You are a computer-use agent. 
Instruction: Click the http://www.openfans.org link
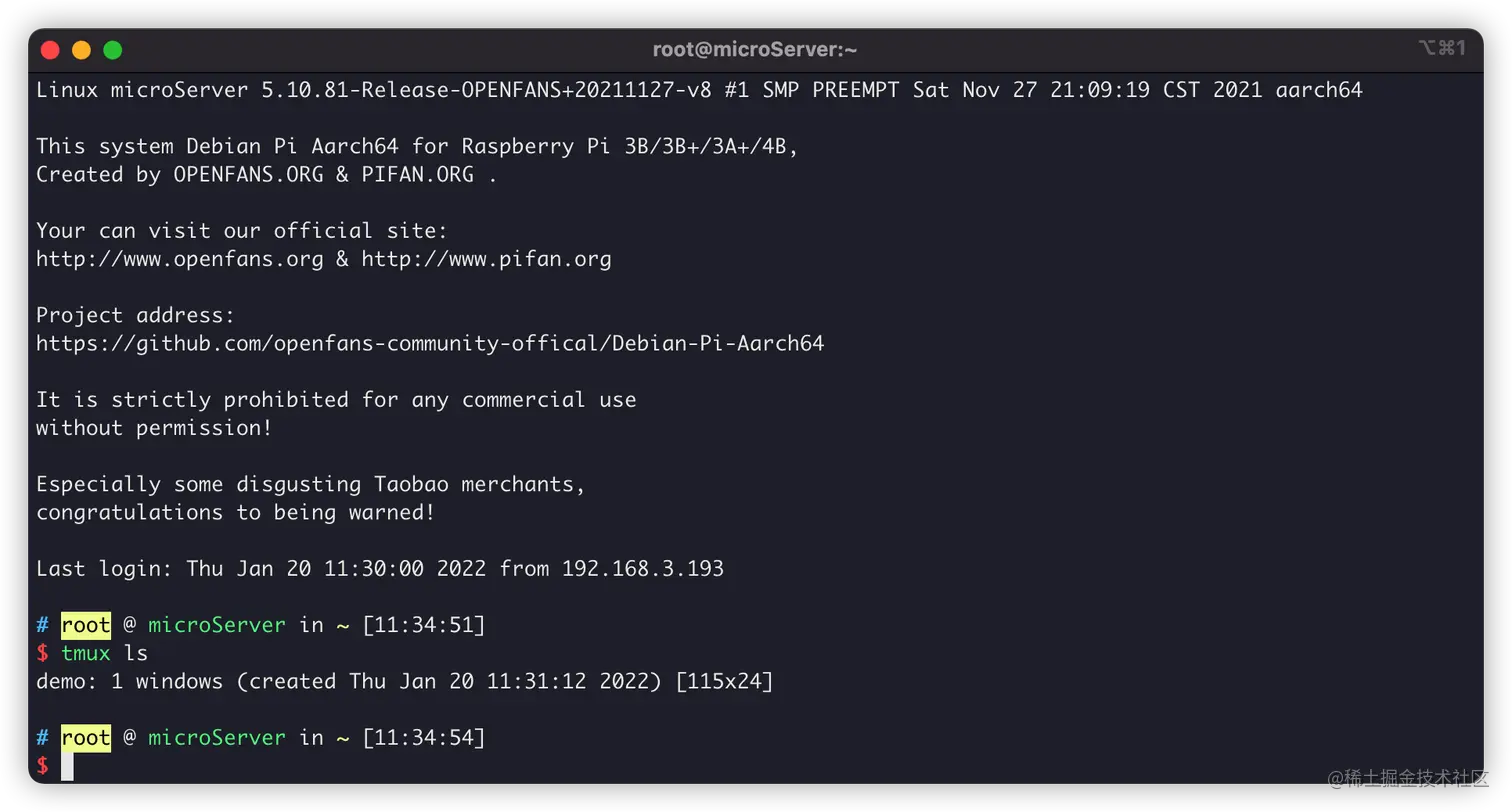(x=180, y=259)
